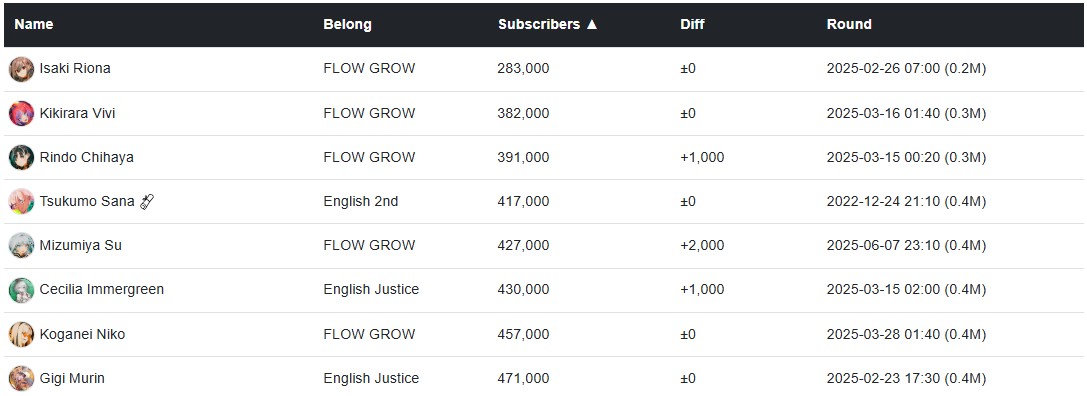Click Cecilia Immergreen's avatar icon
1087x396 pixels.
tap(21, 290)
